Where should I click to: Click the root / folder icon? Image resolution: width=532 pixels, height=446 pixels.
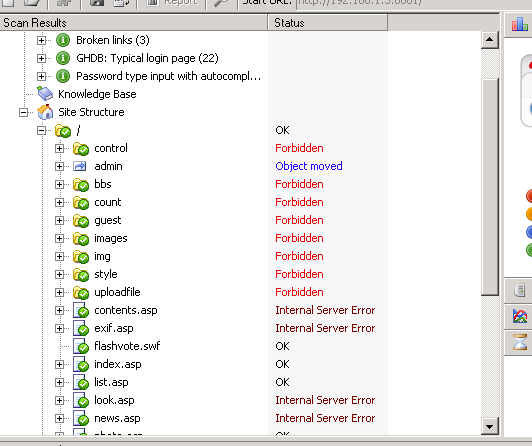[63, 131]
